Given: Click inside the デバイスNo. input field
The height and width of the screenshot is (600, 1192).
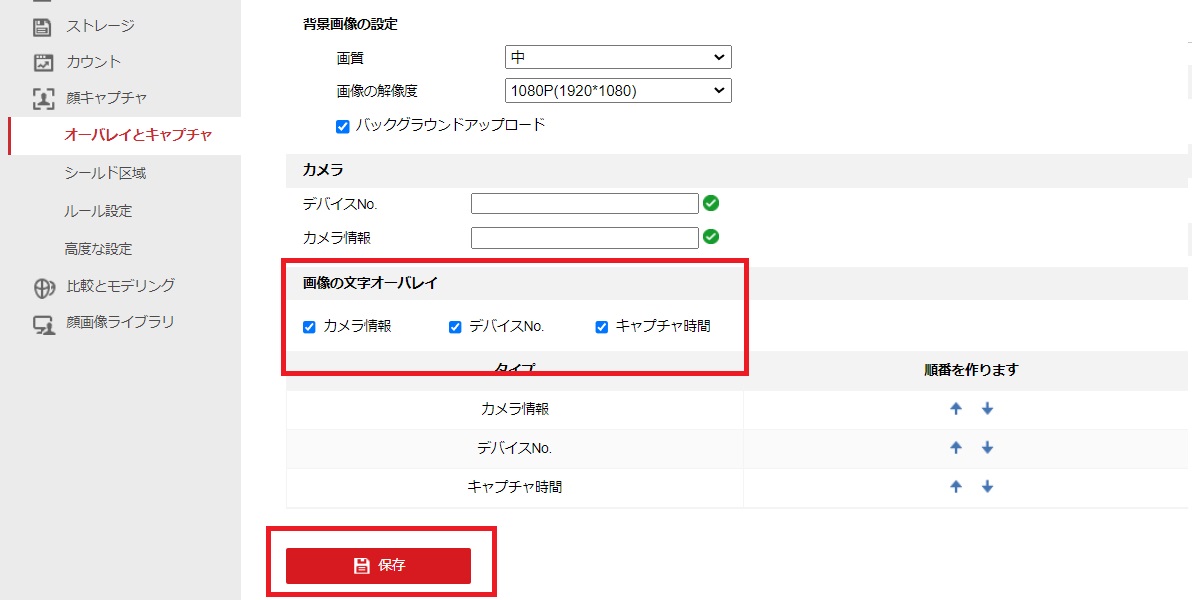Looking at the screenshot, I should [x=584, y=203].
